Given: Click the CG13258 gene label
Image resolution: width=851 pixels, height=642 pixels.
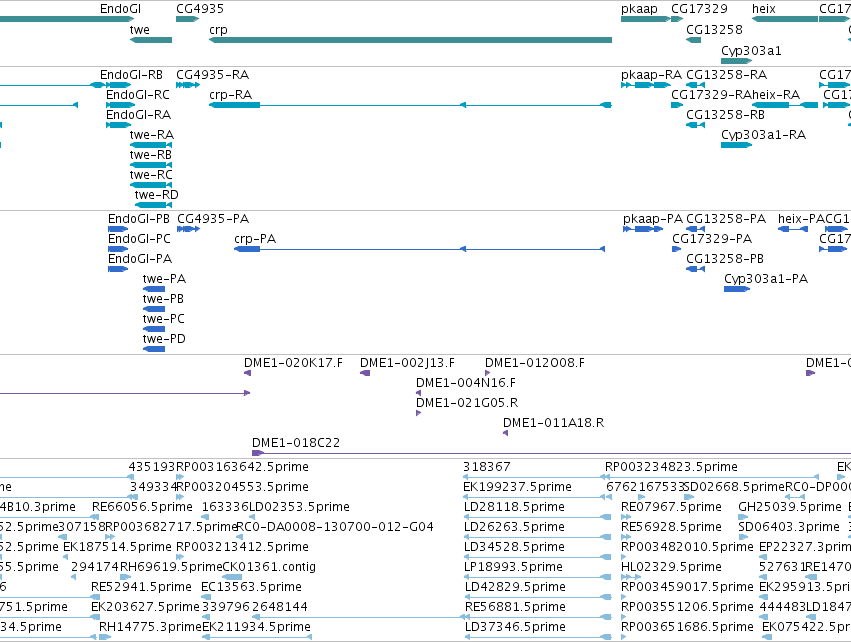Looking at the screenshot, I should pos(714,29).
